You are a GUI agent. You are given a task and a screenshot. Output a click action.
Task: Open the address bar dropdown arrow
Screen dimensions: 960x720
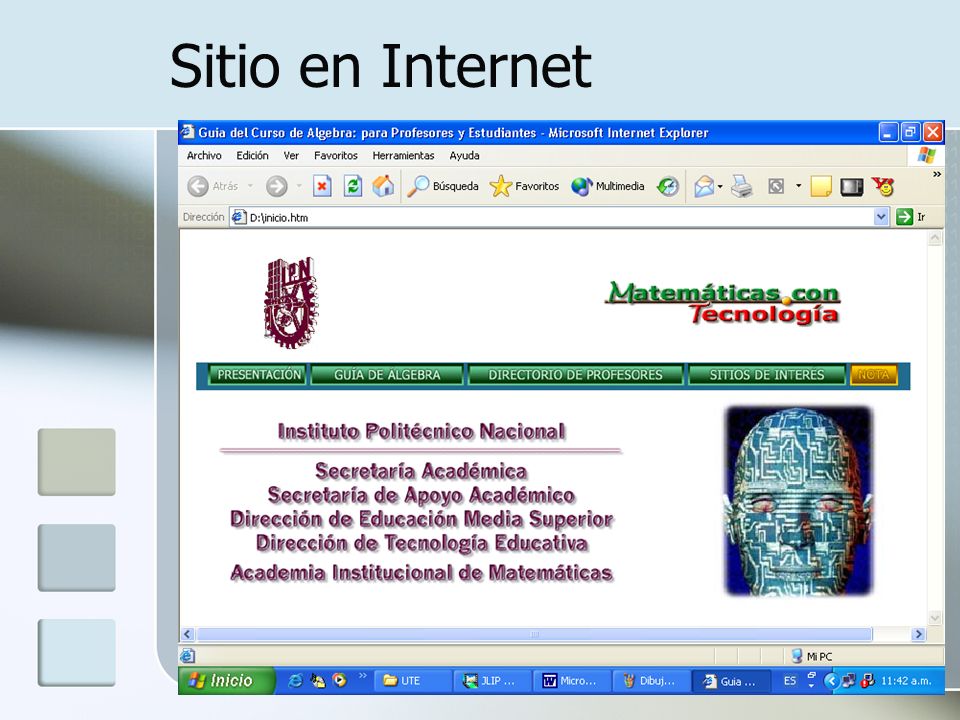[880, 217]
